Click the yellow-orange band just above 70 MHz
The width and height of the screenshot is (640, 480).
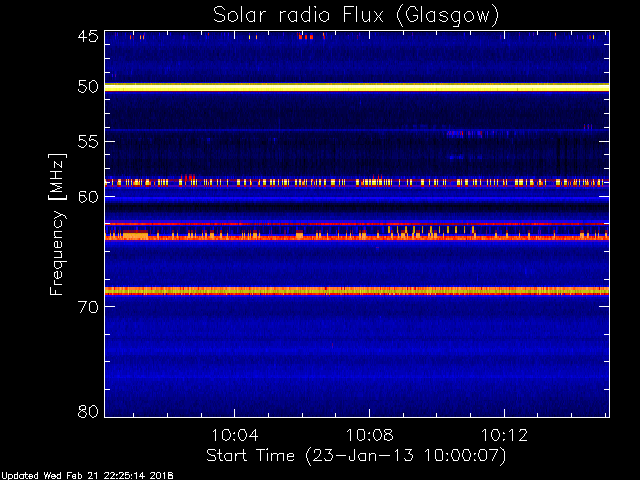click(x=357, y=291)
